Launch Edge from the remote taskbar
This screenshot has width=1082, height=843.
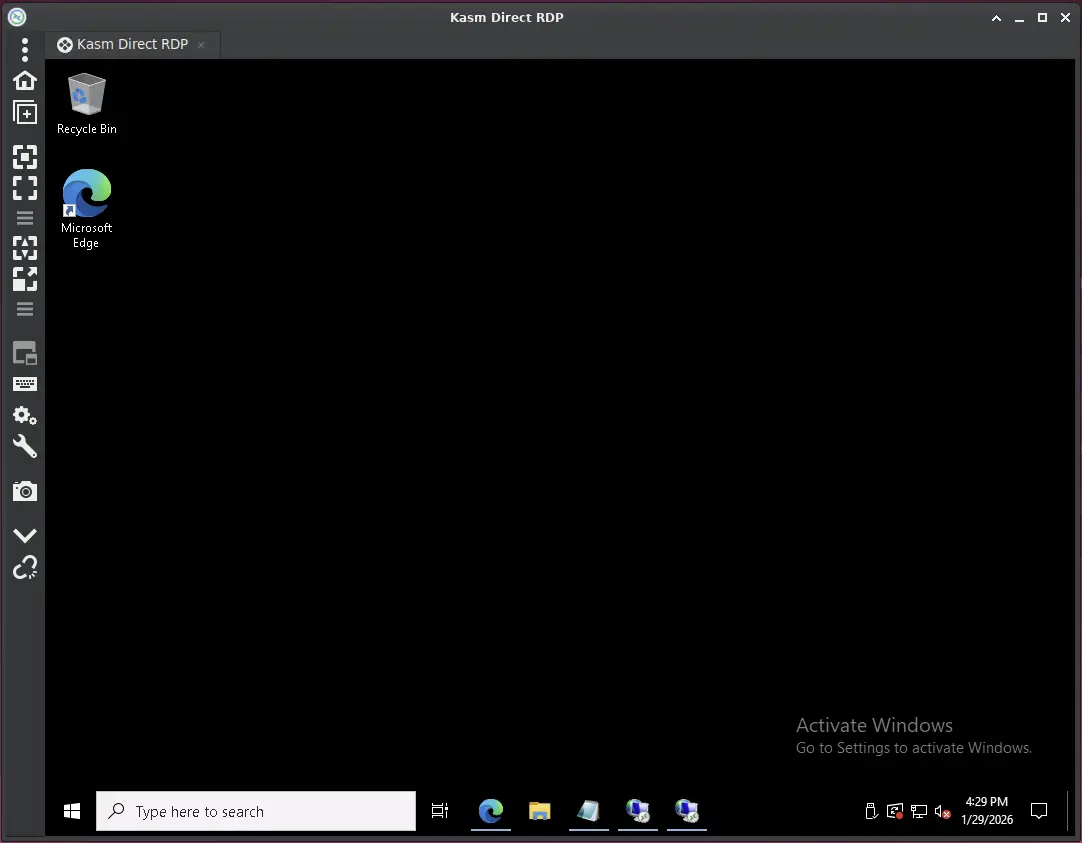491,811
